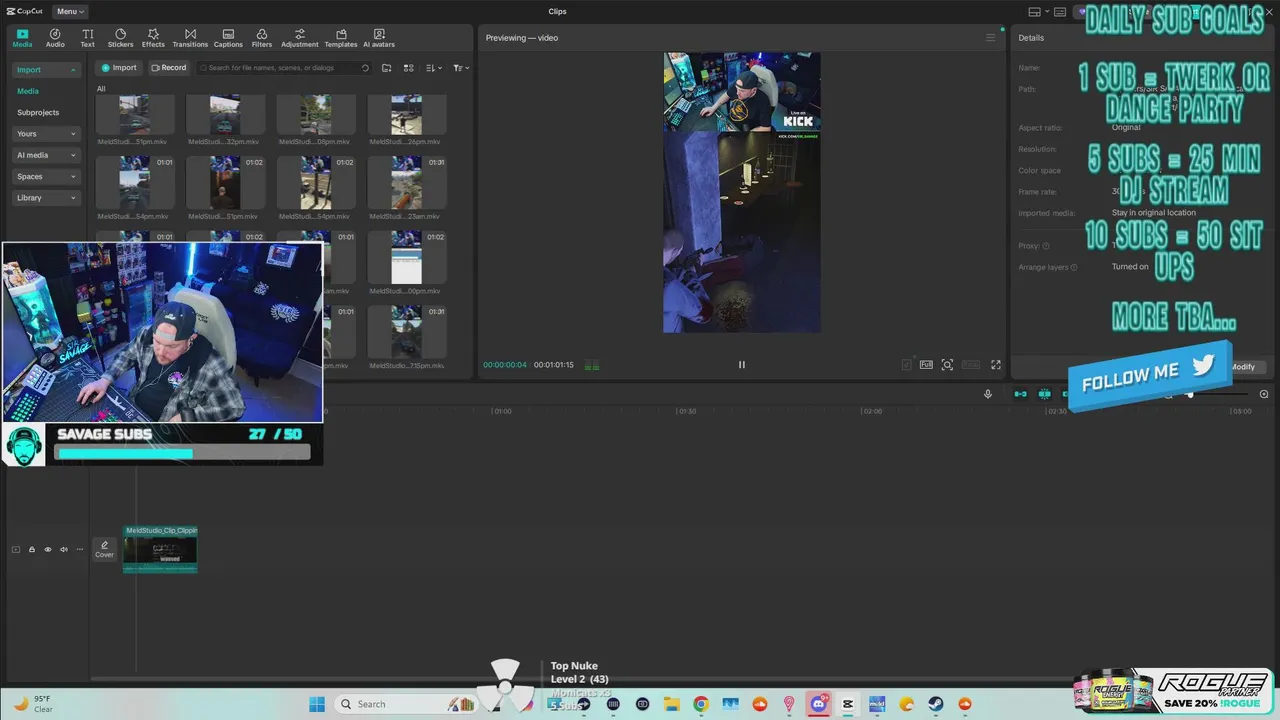This screenshot has height=720, width=1280.
Task: Expand the AI media section
Action: (46, 155)
